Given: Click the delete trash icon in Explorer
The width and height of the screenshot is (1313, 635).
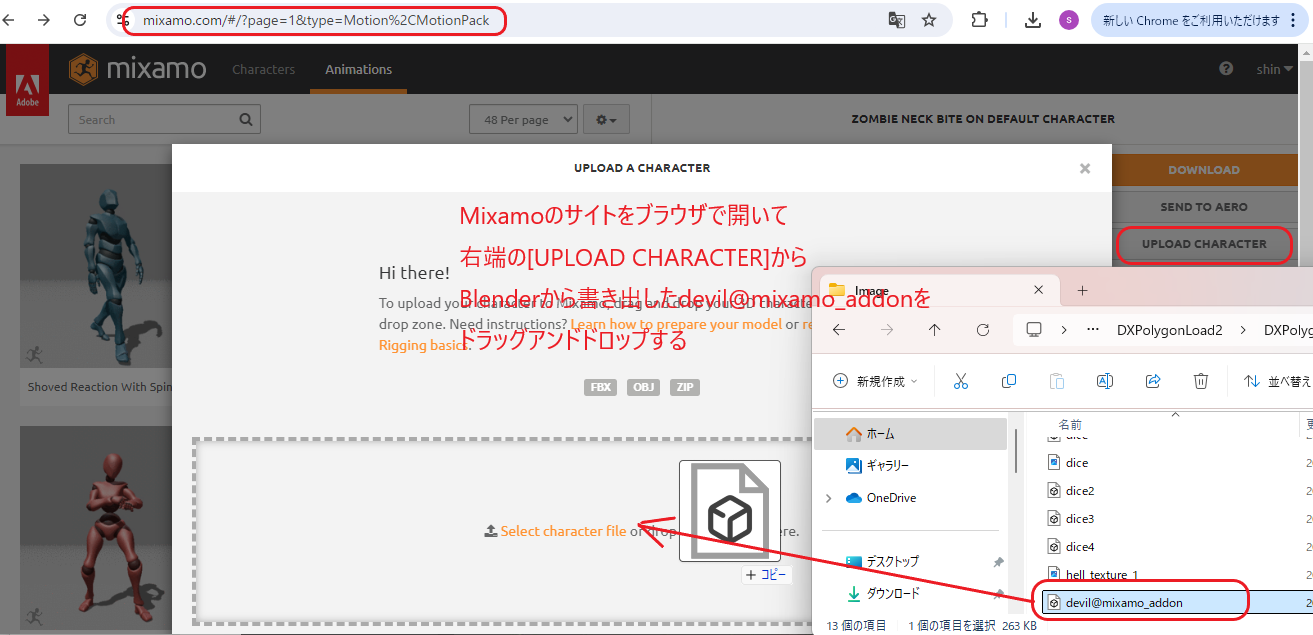Looking at the screenshot, I should tap(1201, 381).
